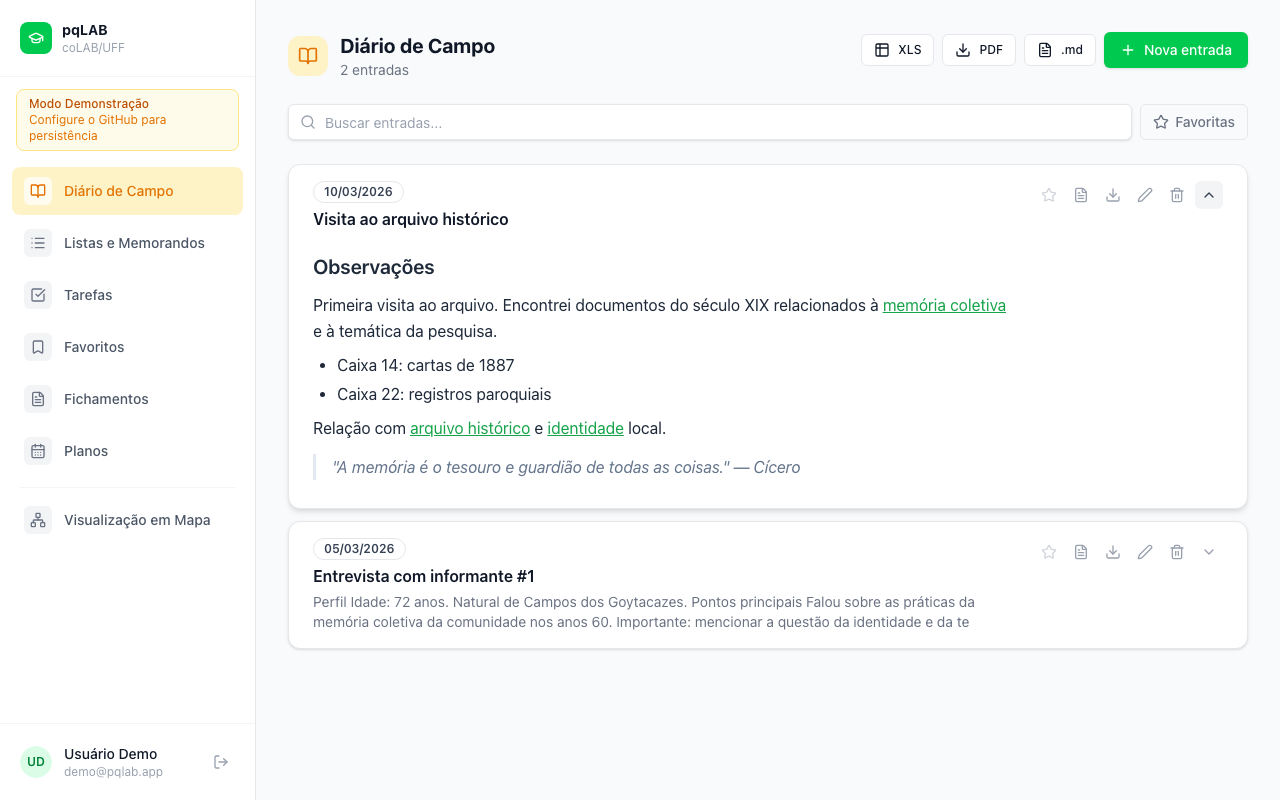Open the fichamento icon on the first entry
This screenshot has height=800, width=1280.
(x=1081, y=195)
